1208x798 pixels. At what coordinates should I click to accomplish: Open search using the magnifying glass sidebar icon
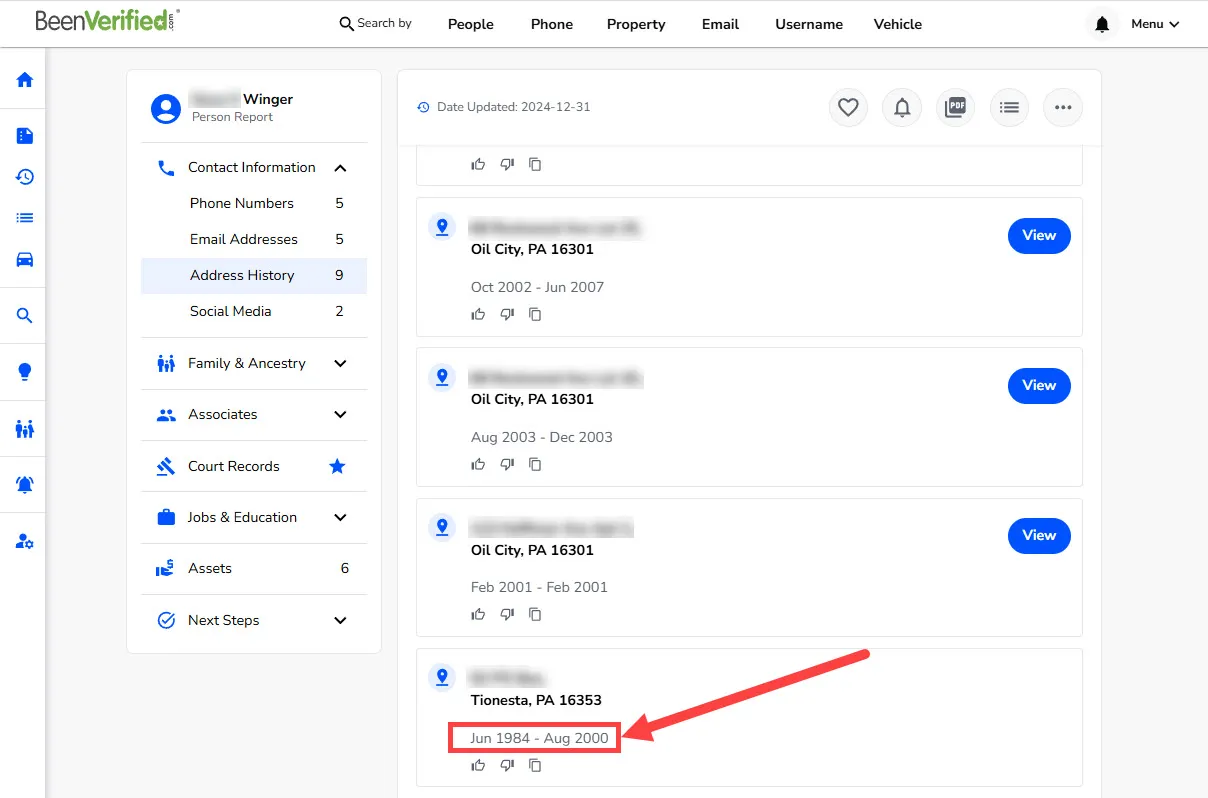(22, 315)
